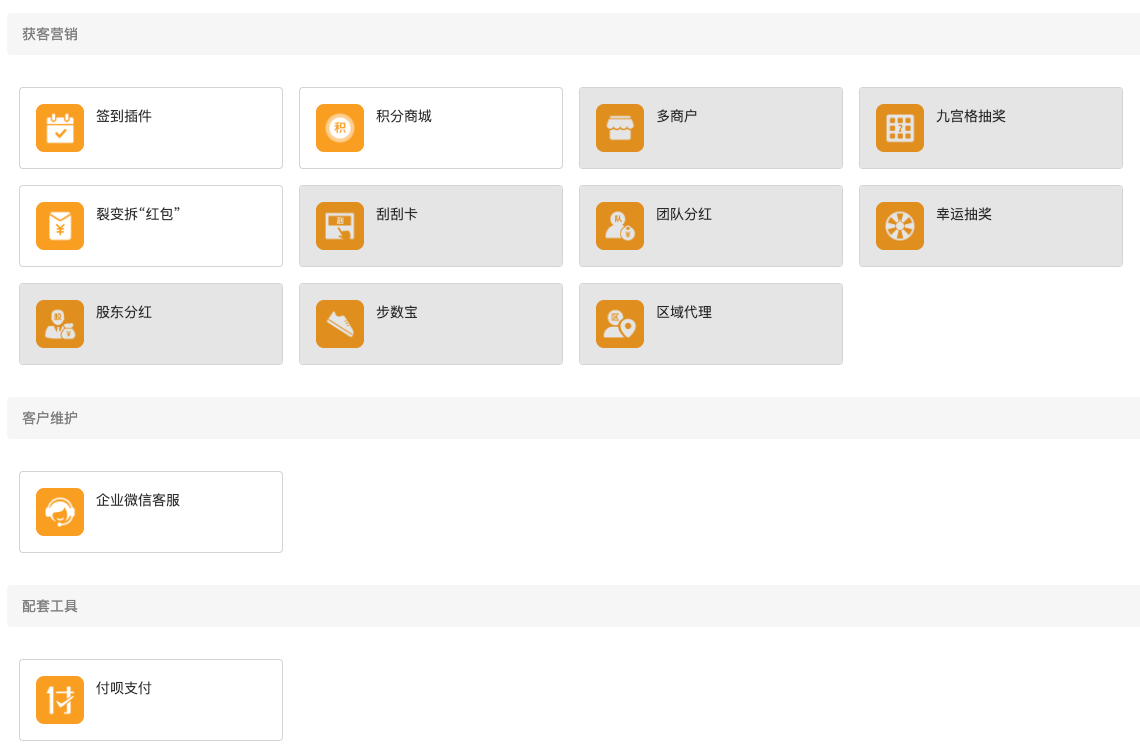Open the 企业微信客服 headset icon
Screen dimensions: 1140x756
point(60,512)
